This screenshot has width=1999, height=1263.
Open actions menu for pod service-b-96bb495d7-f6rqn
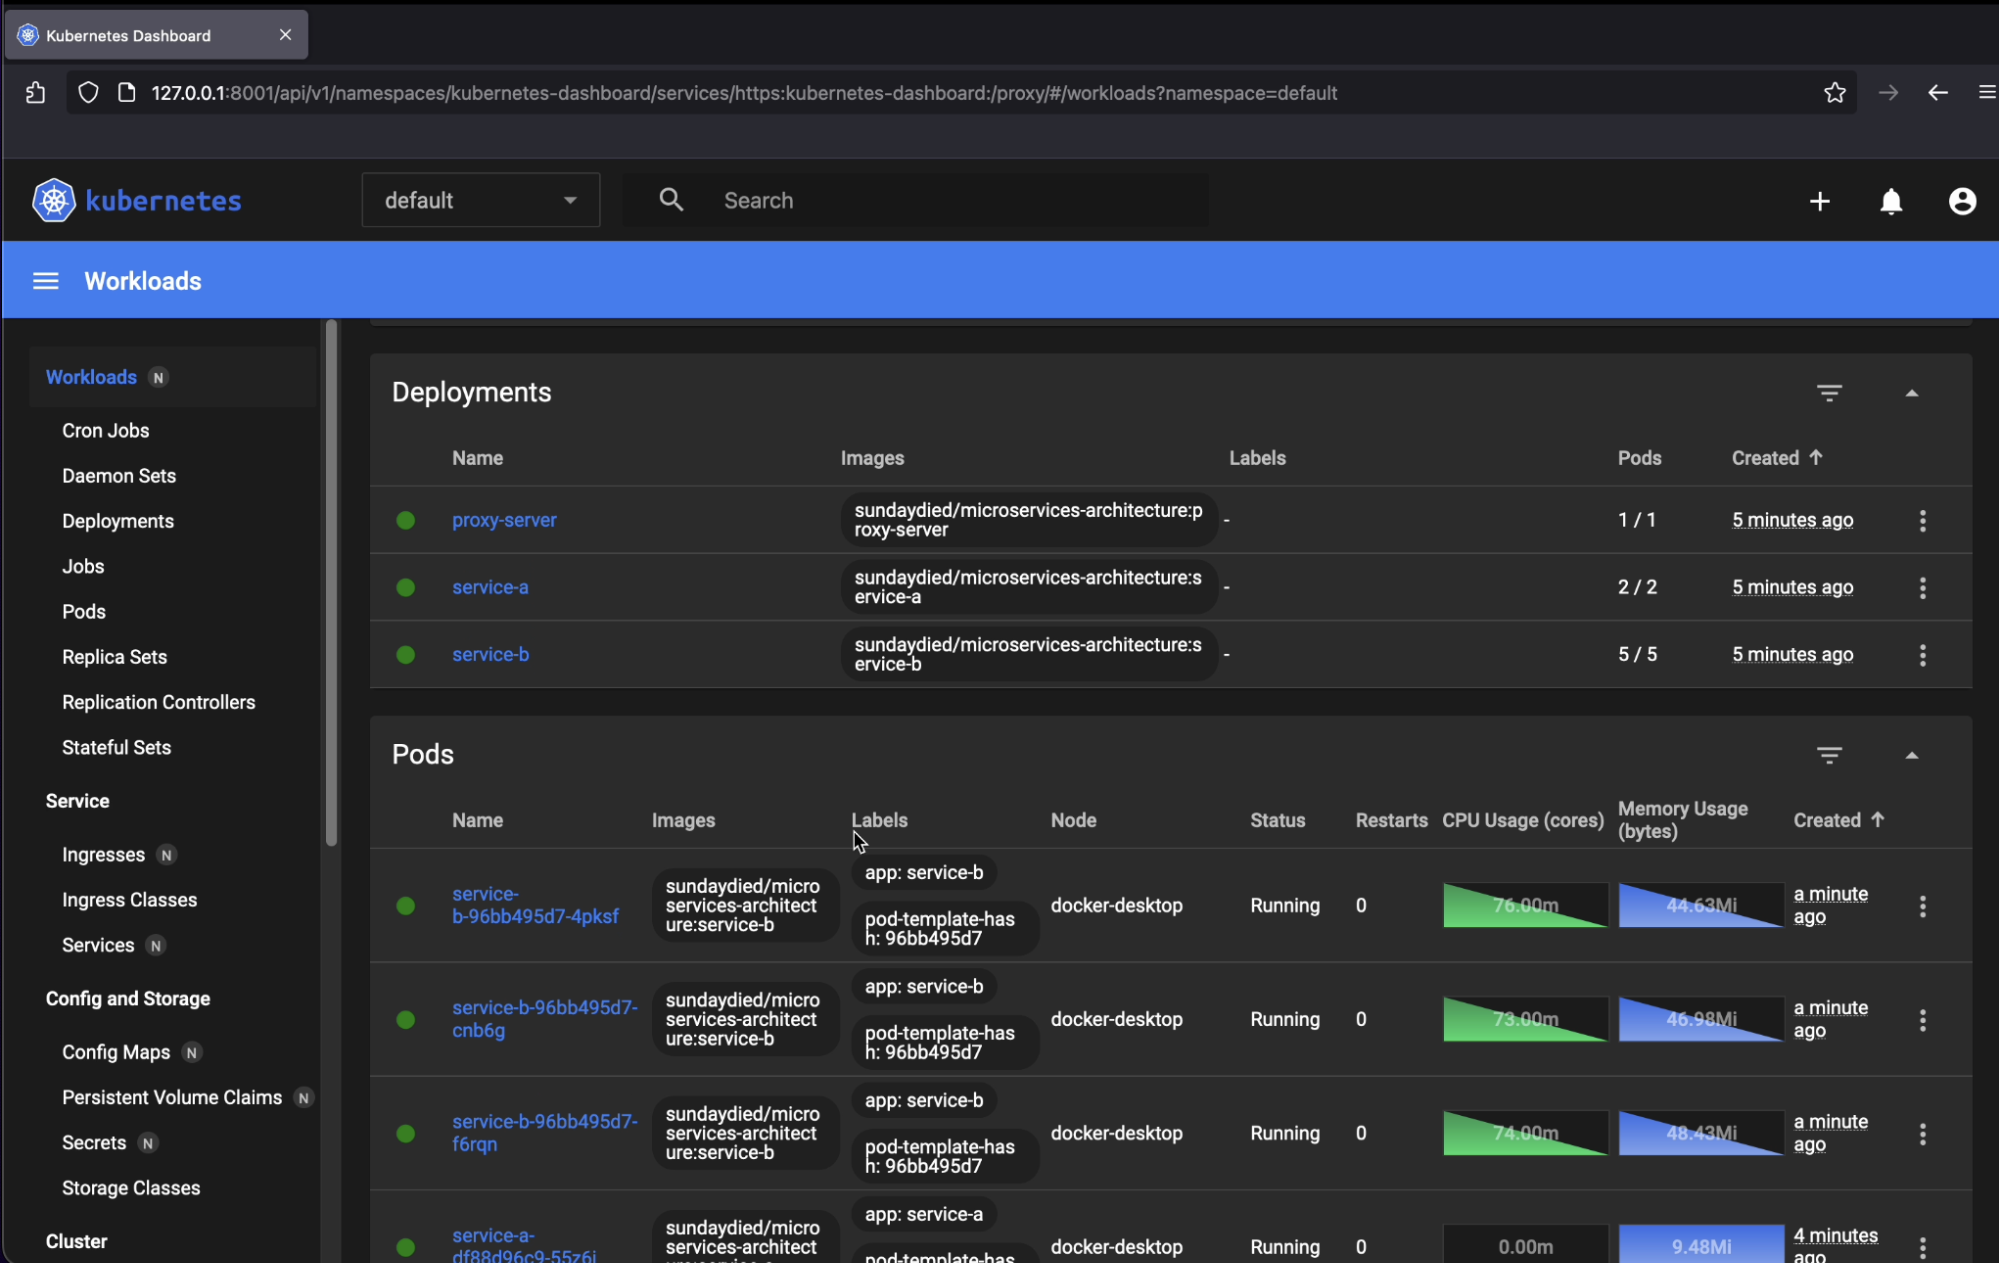tap(1922, 1134)
